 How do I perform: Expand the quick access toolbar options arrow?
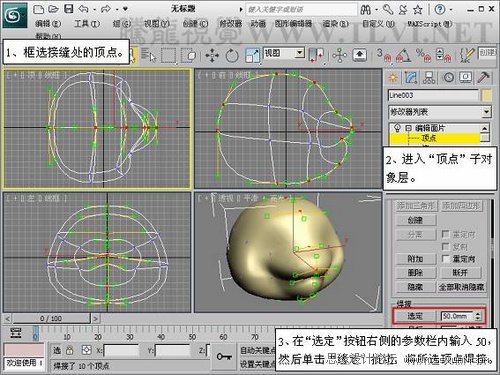125,9
